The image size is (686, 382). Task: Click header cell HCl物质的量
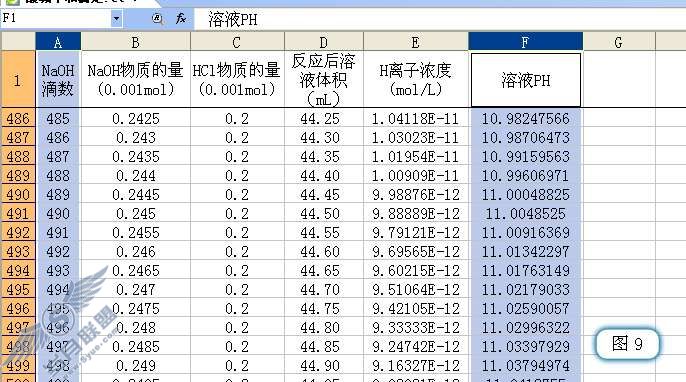tap(237, 80)
